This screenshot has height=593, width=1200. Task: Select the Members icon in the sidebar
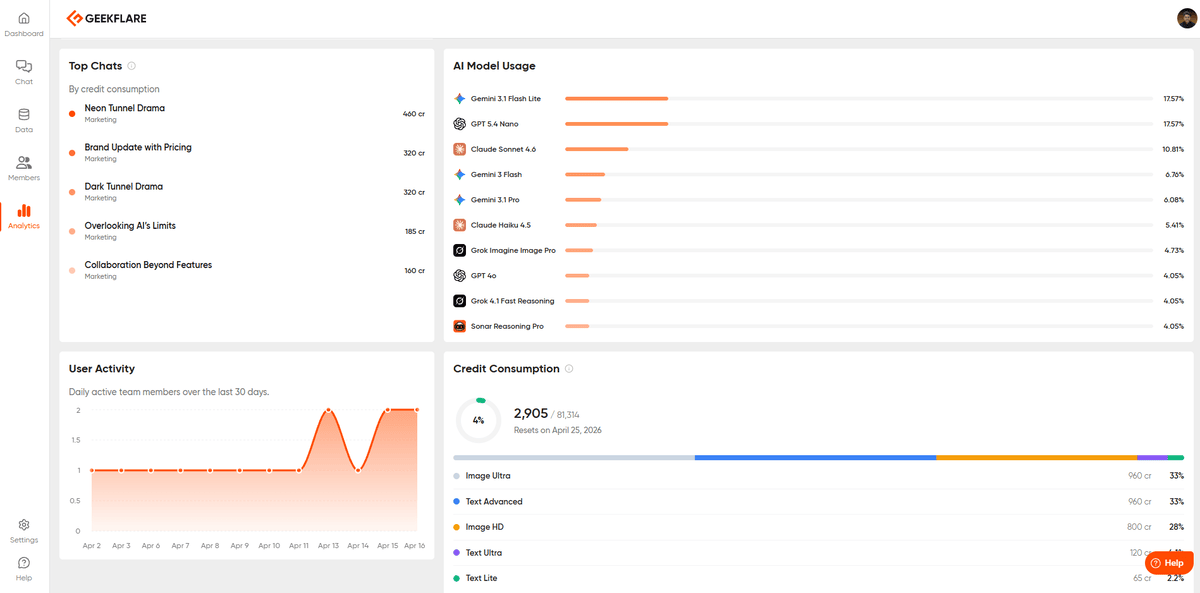pos(23,163)
